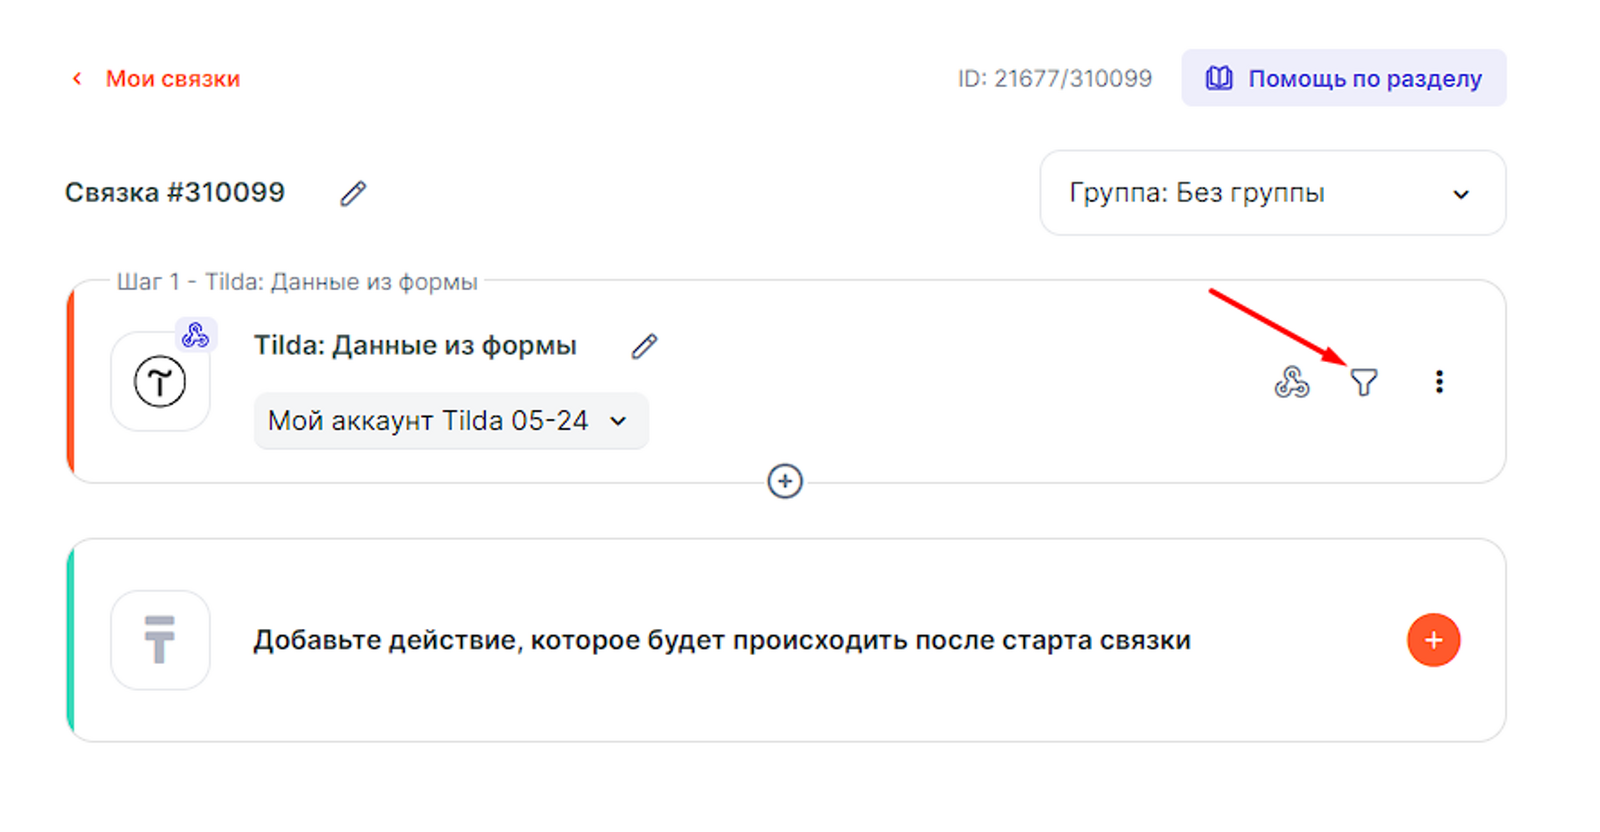Edit the Связка #310099 name via pencil
Image resolution: width=1600 pixels, height=832 pixels.
pos(353,193)
